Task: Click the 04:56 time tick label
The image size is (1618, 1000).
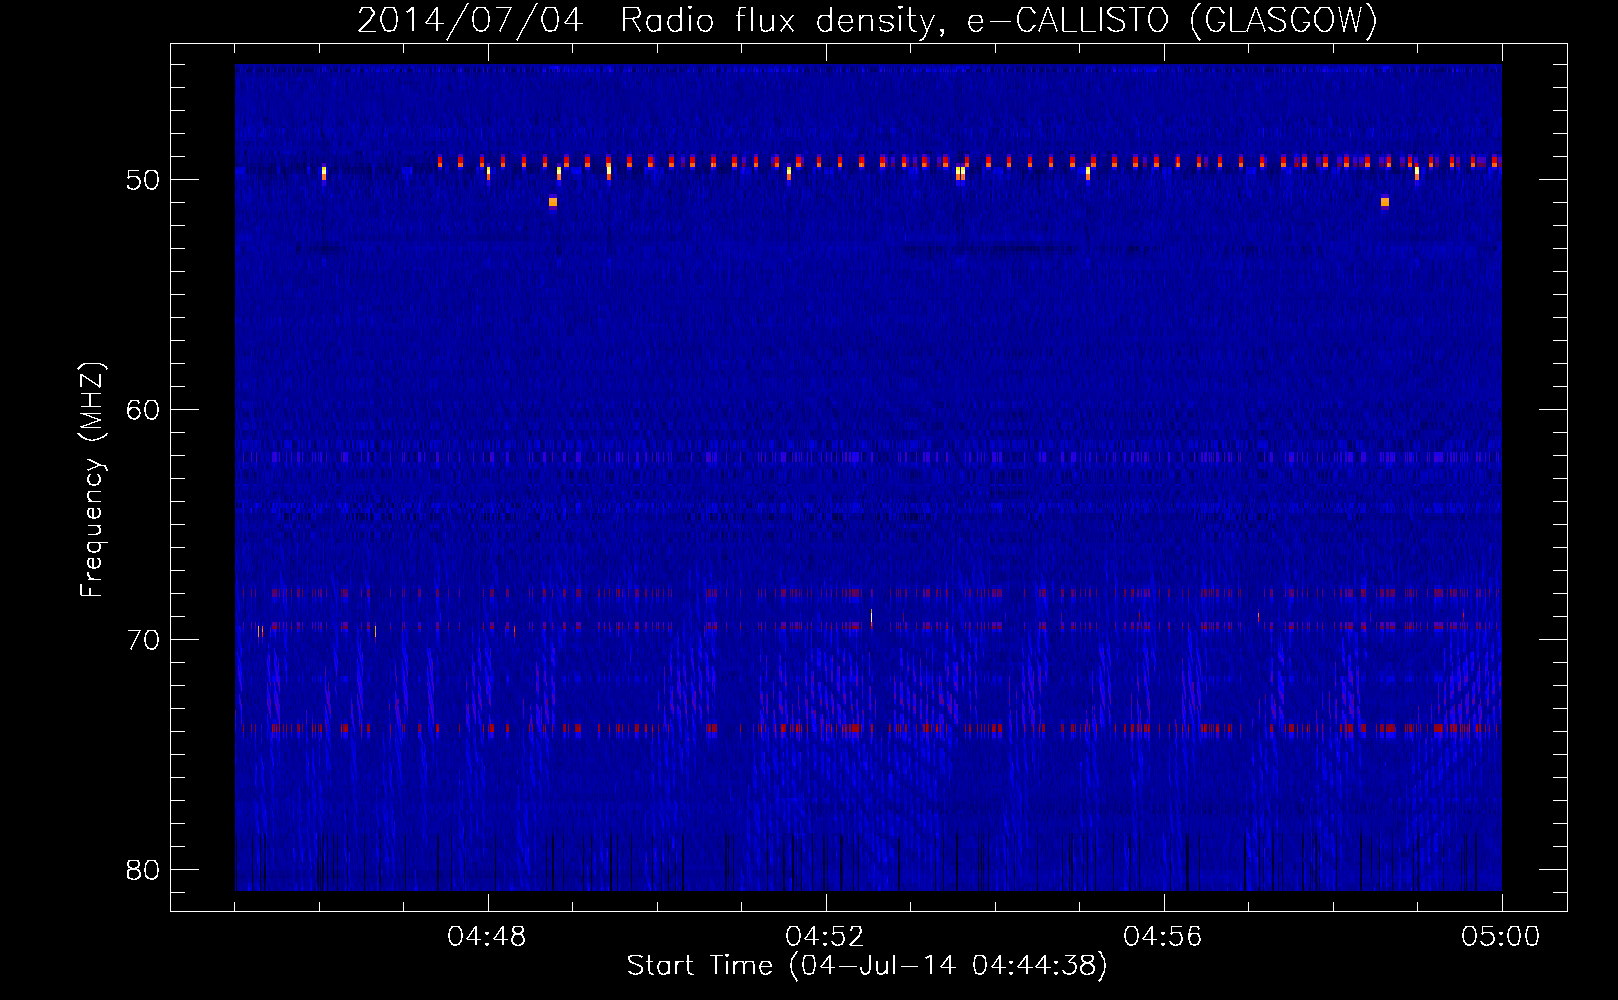Action: (x=1163, y=937)
